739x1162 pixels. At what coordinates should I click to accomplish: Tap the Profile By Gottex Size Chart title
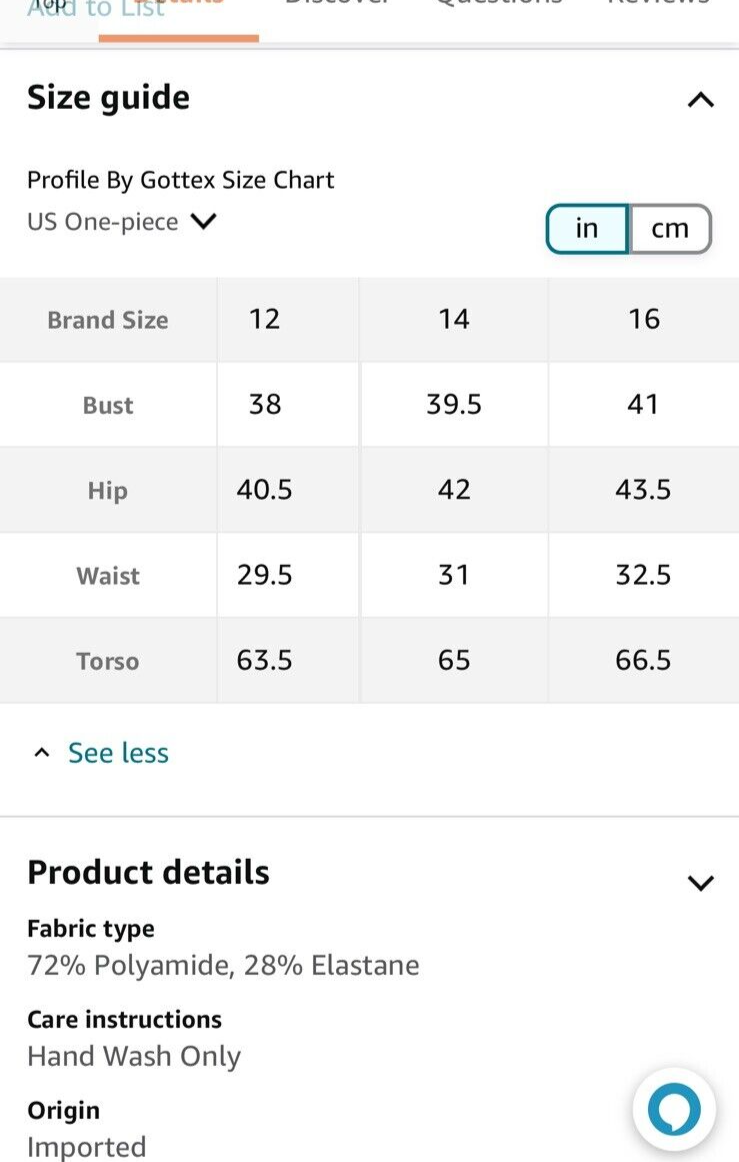click(x=181, y=180)
